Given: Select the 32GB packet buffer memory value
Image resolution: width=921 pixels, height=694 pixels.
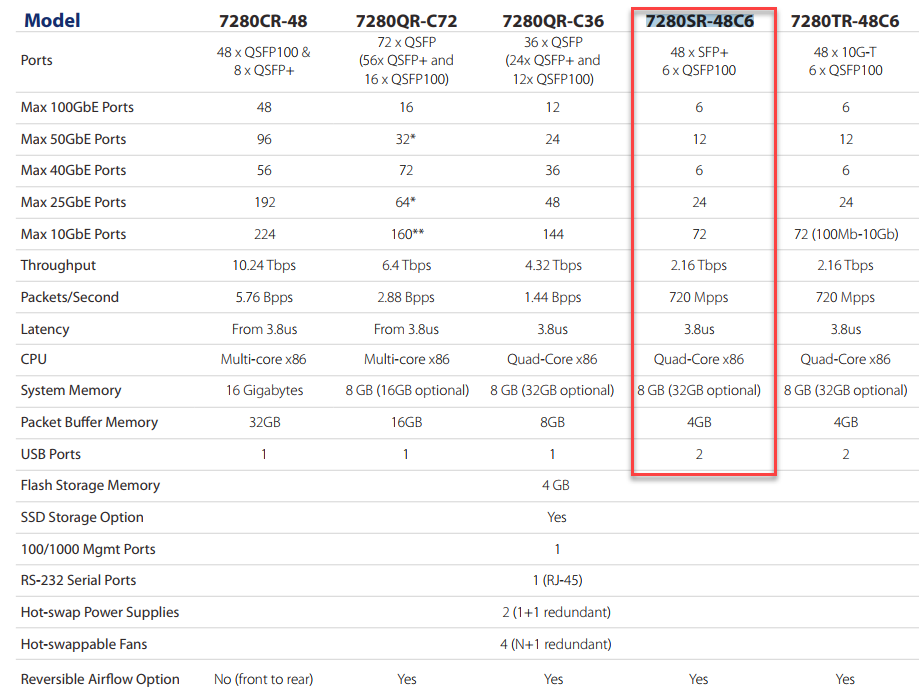Looking at the screenshot, I should point(264,422).
